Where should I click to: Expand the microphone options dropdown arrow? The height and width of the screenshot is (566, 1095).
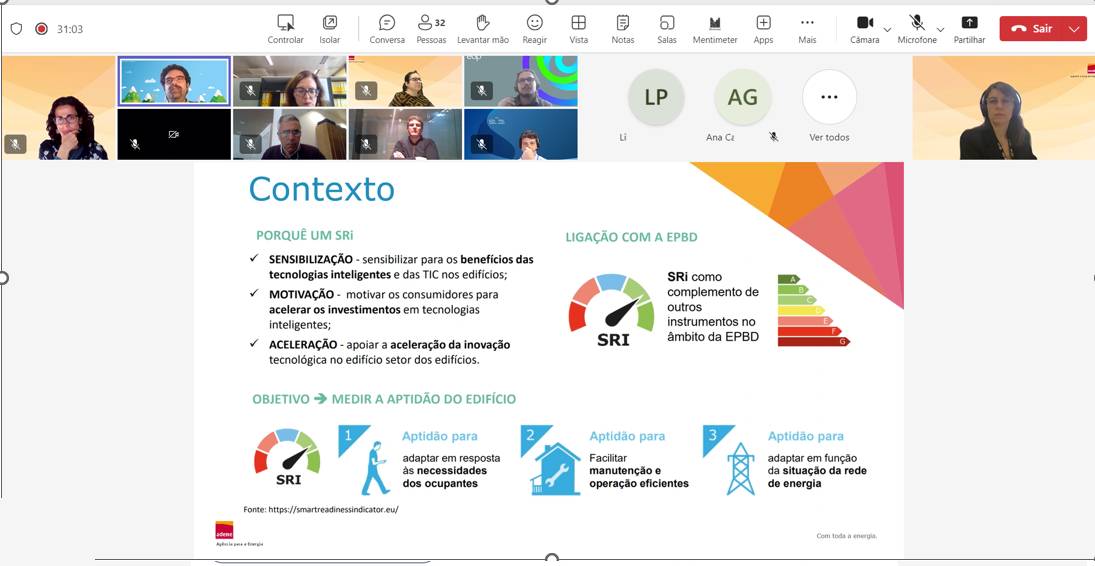point(940,30)
